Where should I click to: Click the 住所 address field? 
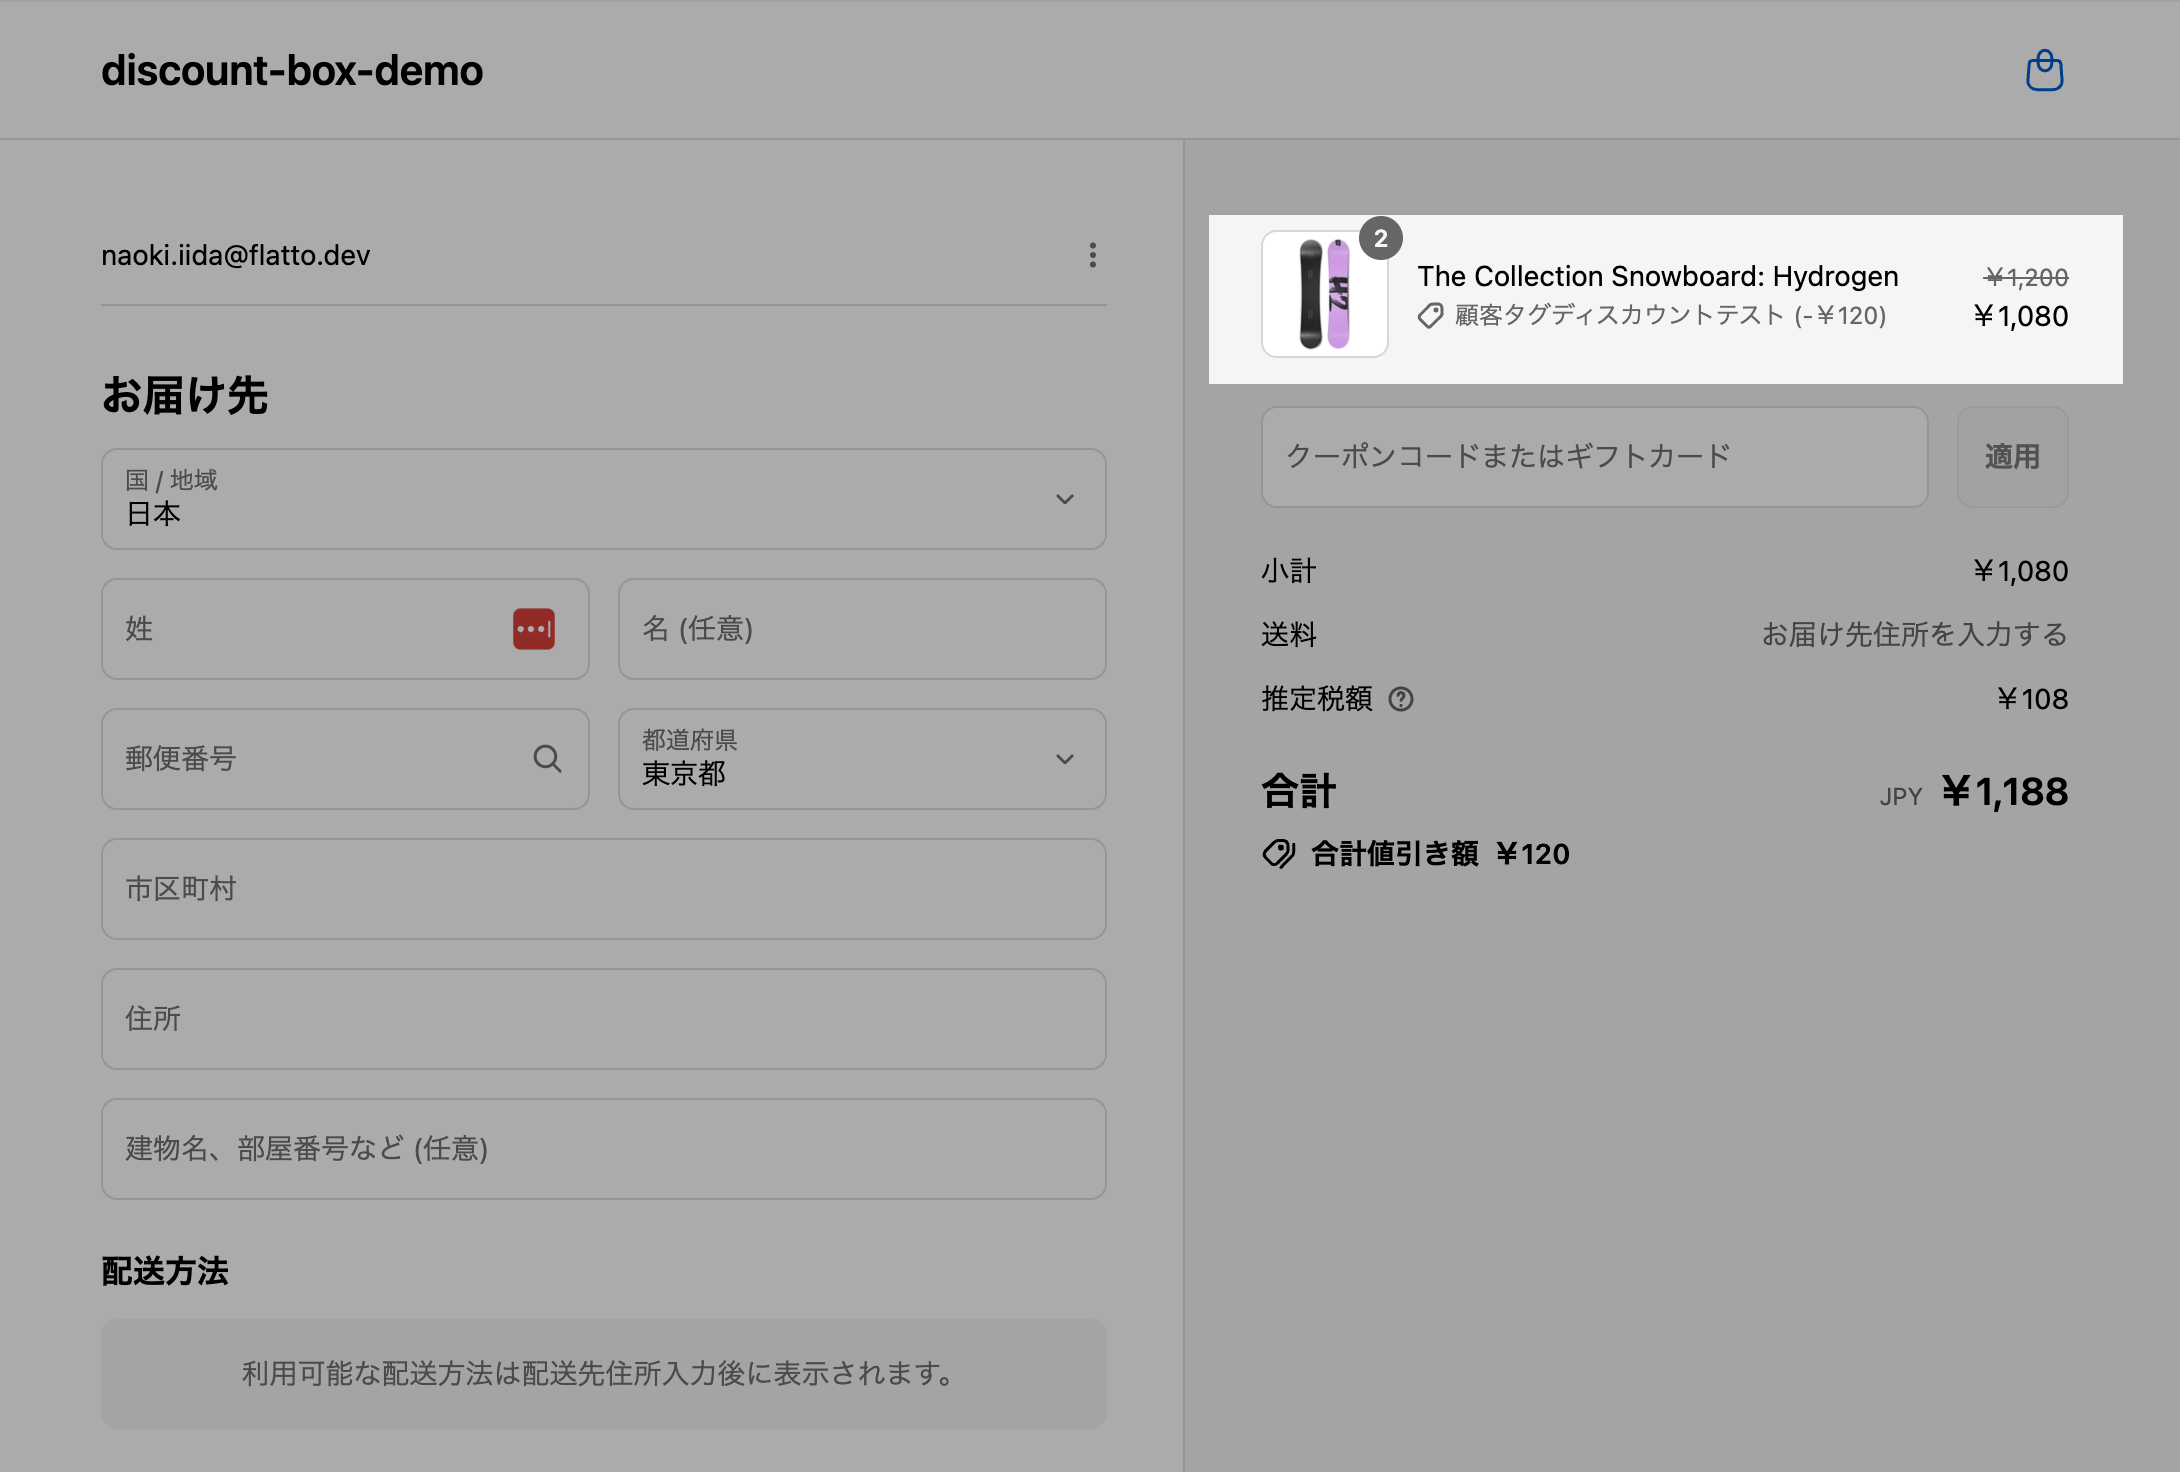[x=603, y=1019]
